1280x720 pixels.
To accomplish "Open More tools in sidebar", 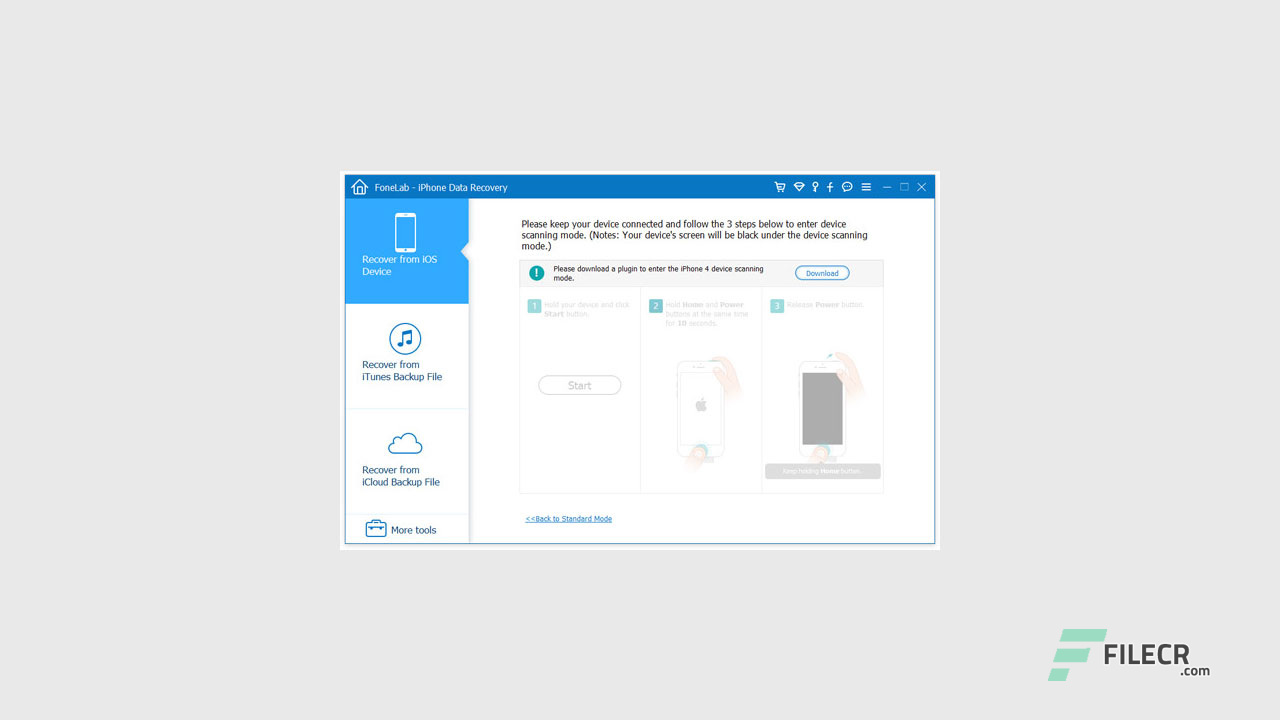I will 407,529.
